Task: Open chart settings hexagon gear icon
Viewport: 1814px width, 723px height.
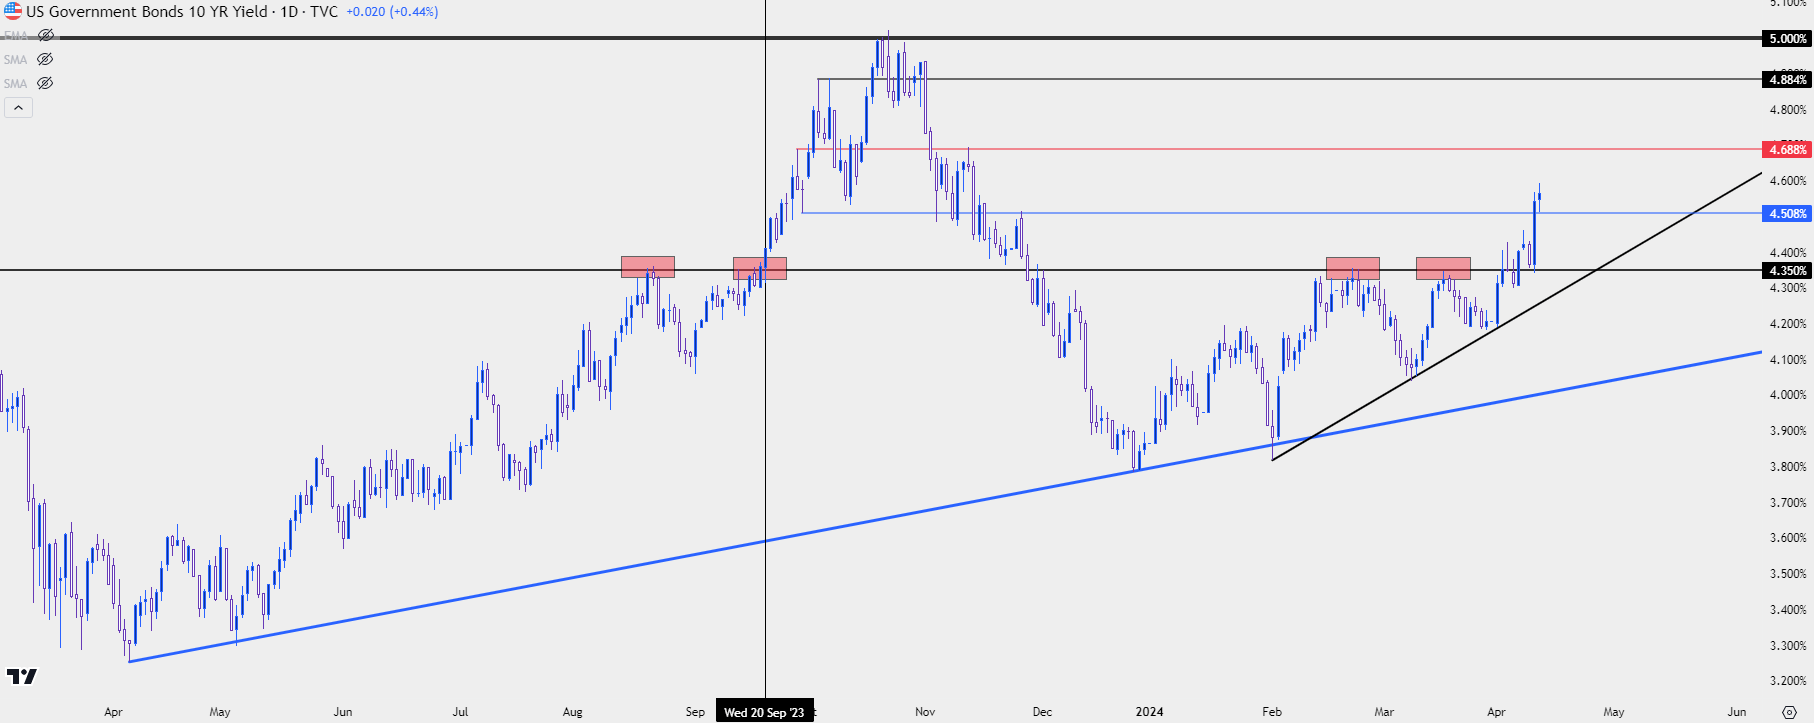Action: pos(1789,712)
